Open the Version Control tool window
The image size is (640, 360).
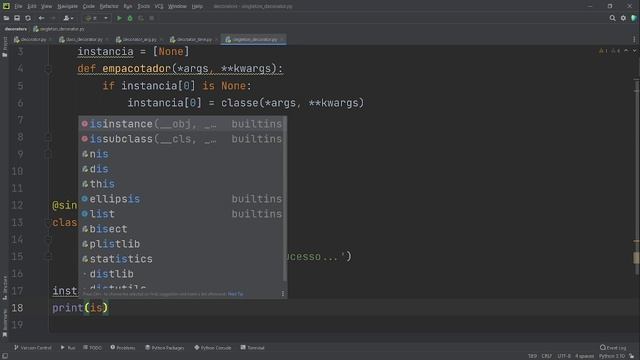[x=33, y=348]
